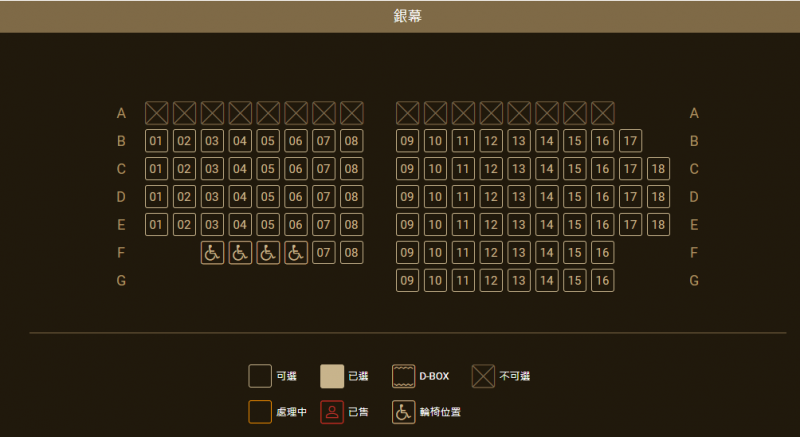
Task: Click the orange processing-seat box in legend
Action: tap(260, 411)
